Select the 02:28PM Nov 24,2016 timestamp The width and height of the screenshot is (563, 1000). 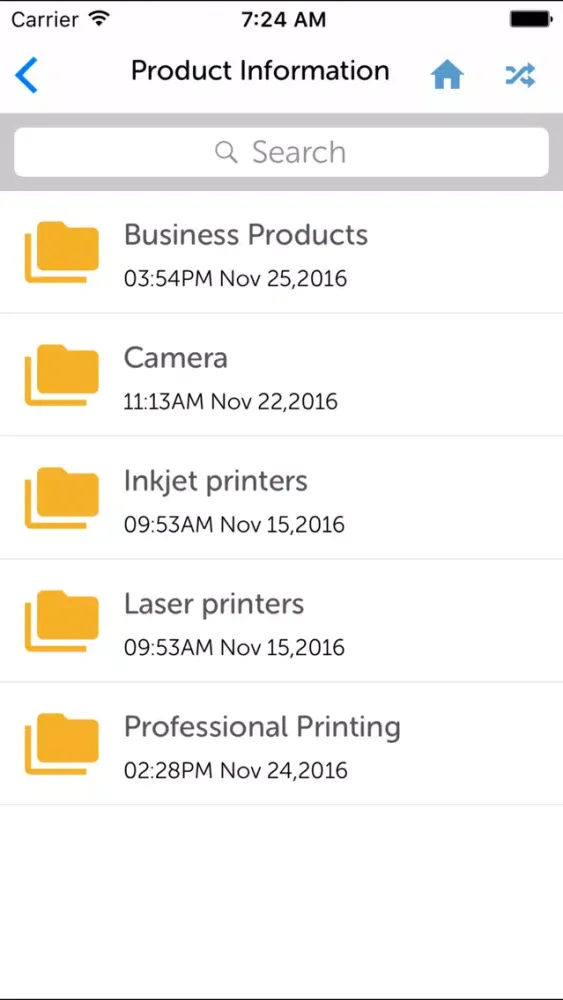(235, 770)
